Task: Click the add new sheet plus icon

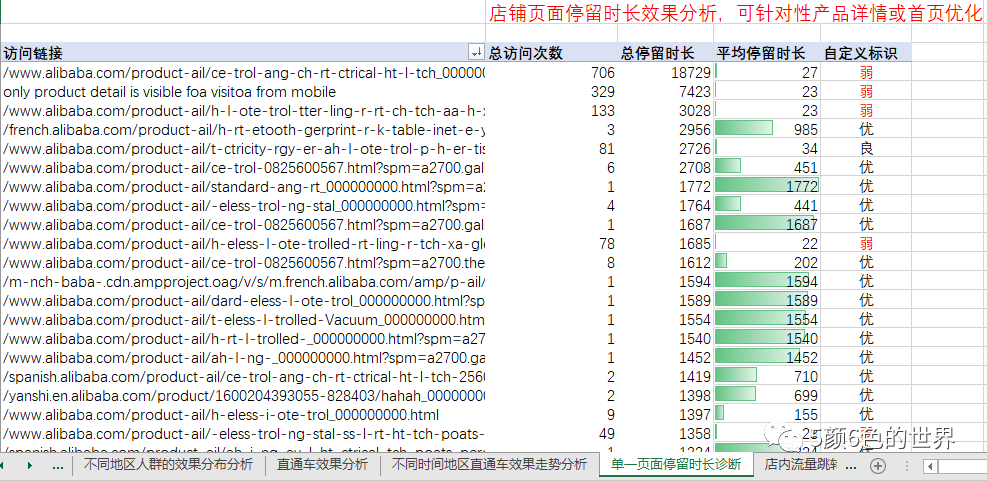Action: 878,466
